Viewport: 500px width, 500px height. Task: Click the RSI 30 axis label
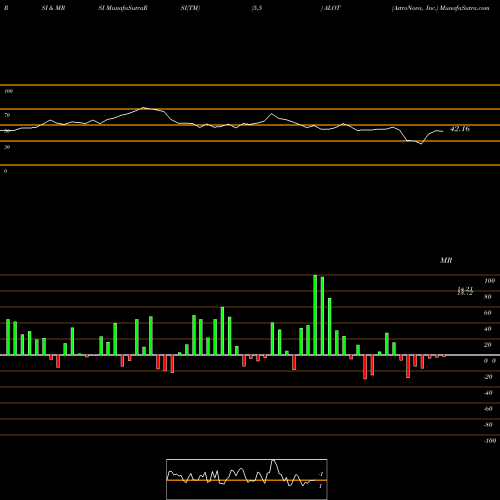click(7, 147)
